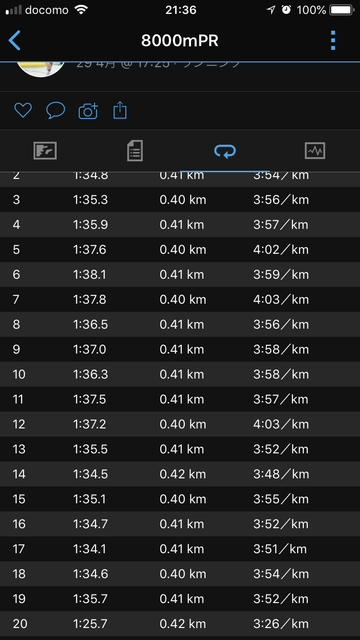Select lap 9 row with 1:37.0
This screenshot has width=360, height=640.
[180, 349]
